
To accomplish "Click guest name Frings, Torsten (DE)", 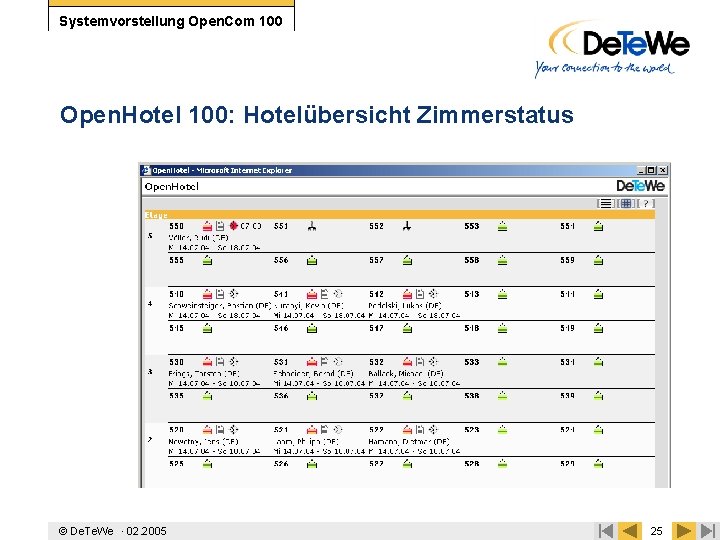I will 204,373.
